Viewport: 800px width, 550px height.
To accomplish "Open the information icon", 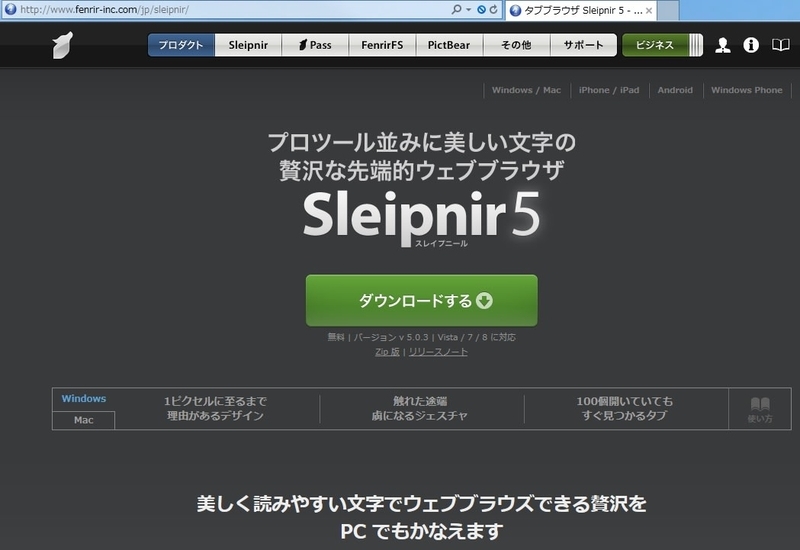I will click(751, 45).
